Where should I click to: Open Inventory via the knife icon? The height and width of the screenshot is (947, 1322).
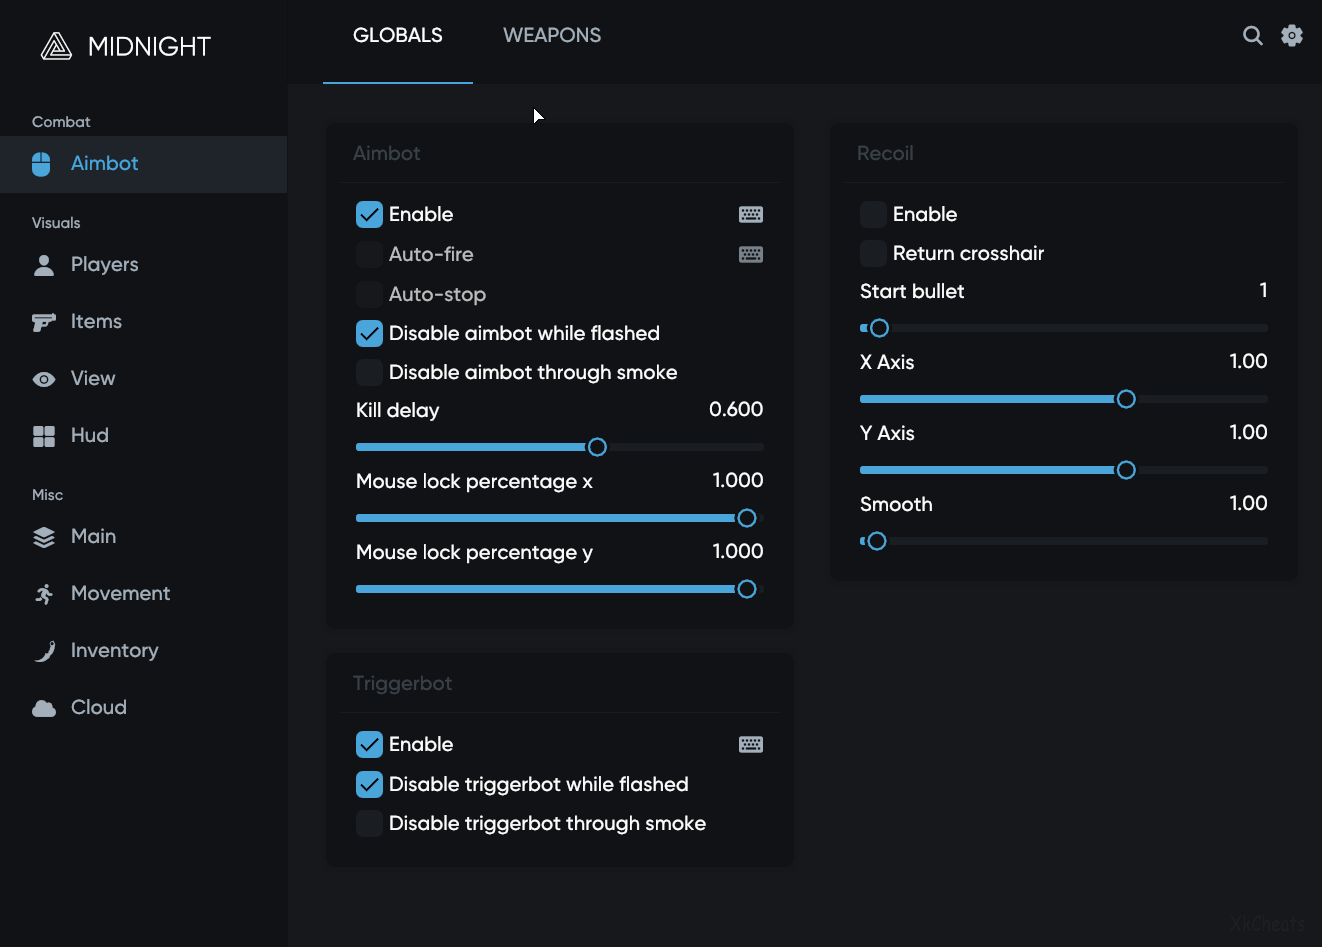click(x=44, y=651)
